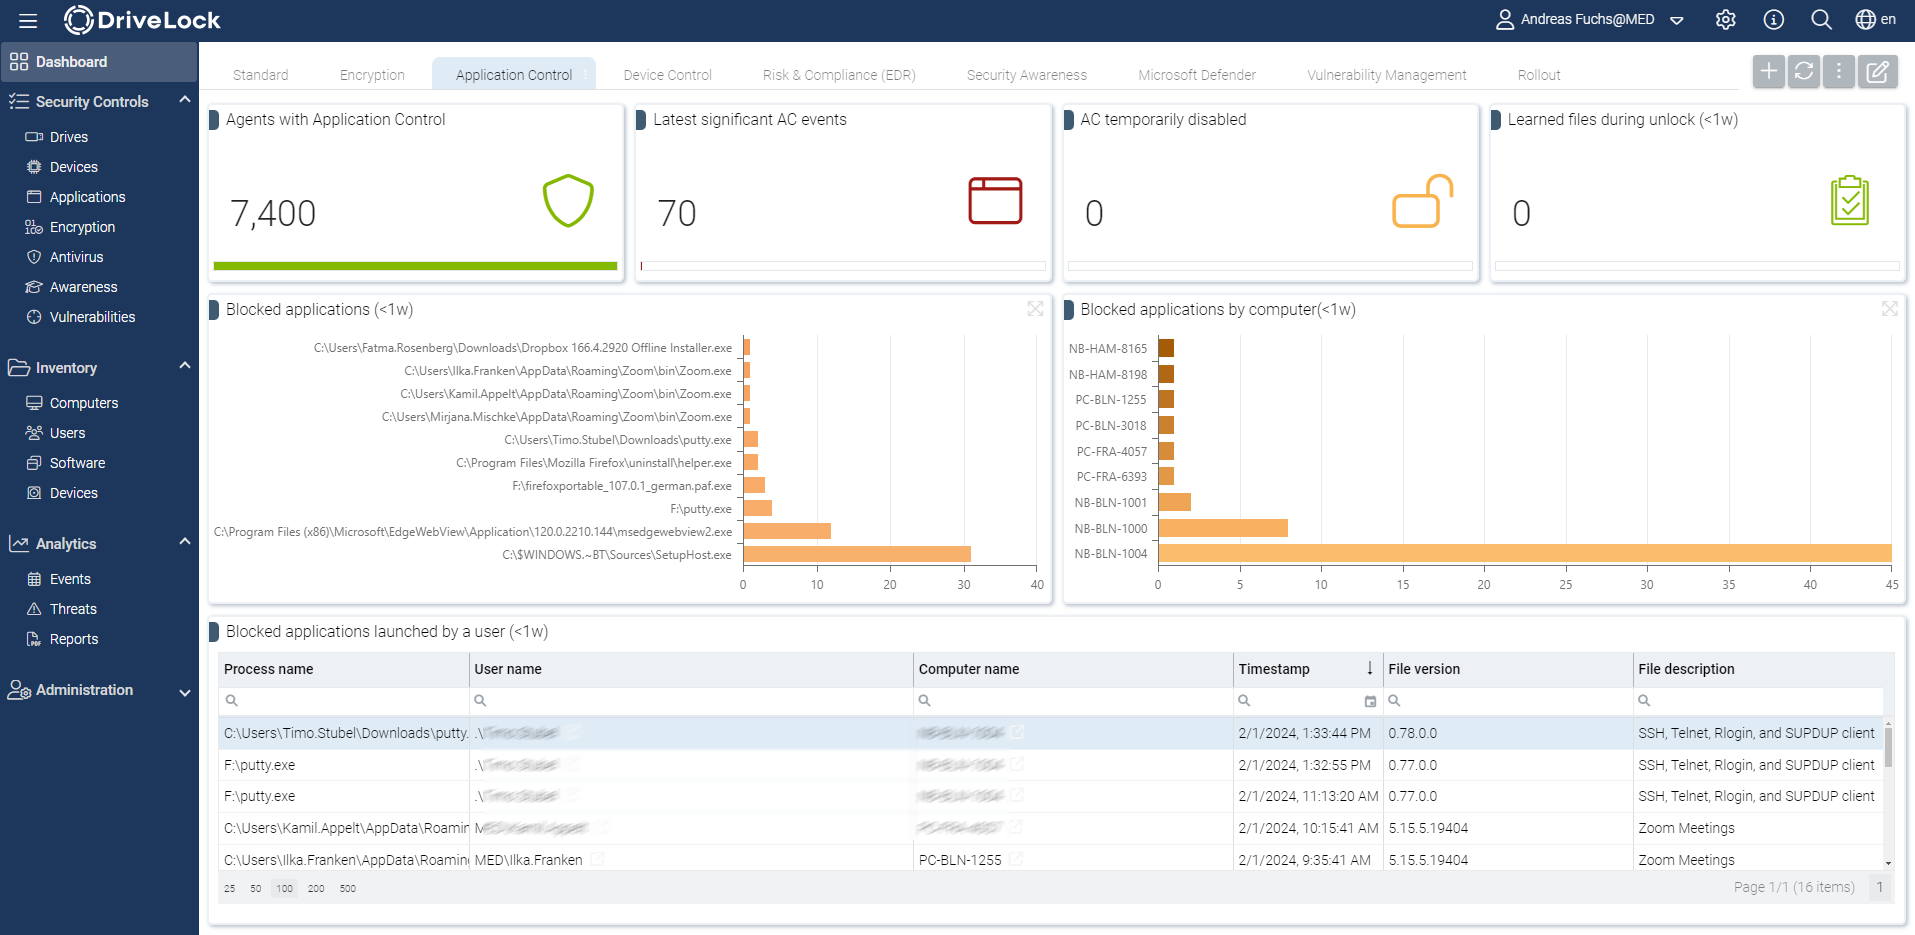Image resolution: width=1915 pixels, height=935 pixels.
Task: Set the table page size to 500
Action: click(x=347, y=888)
